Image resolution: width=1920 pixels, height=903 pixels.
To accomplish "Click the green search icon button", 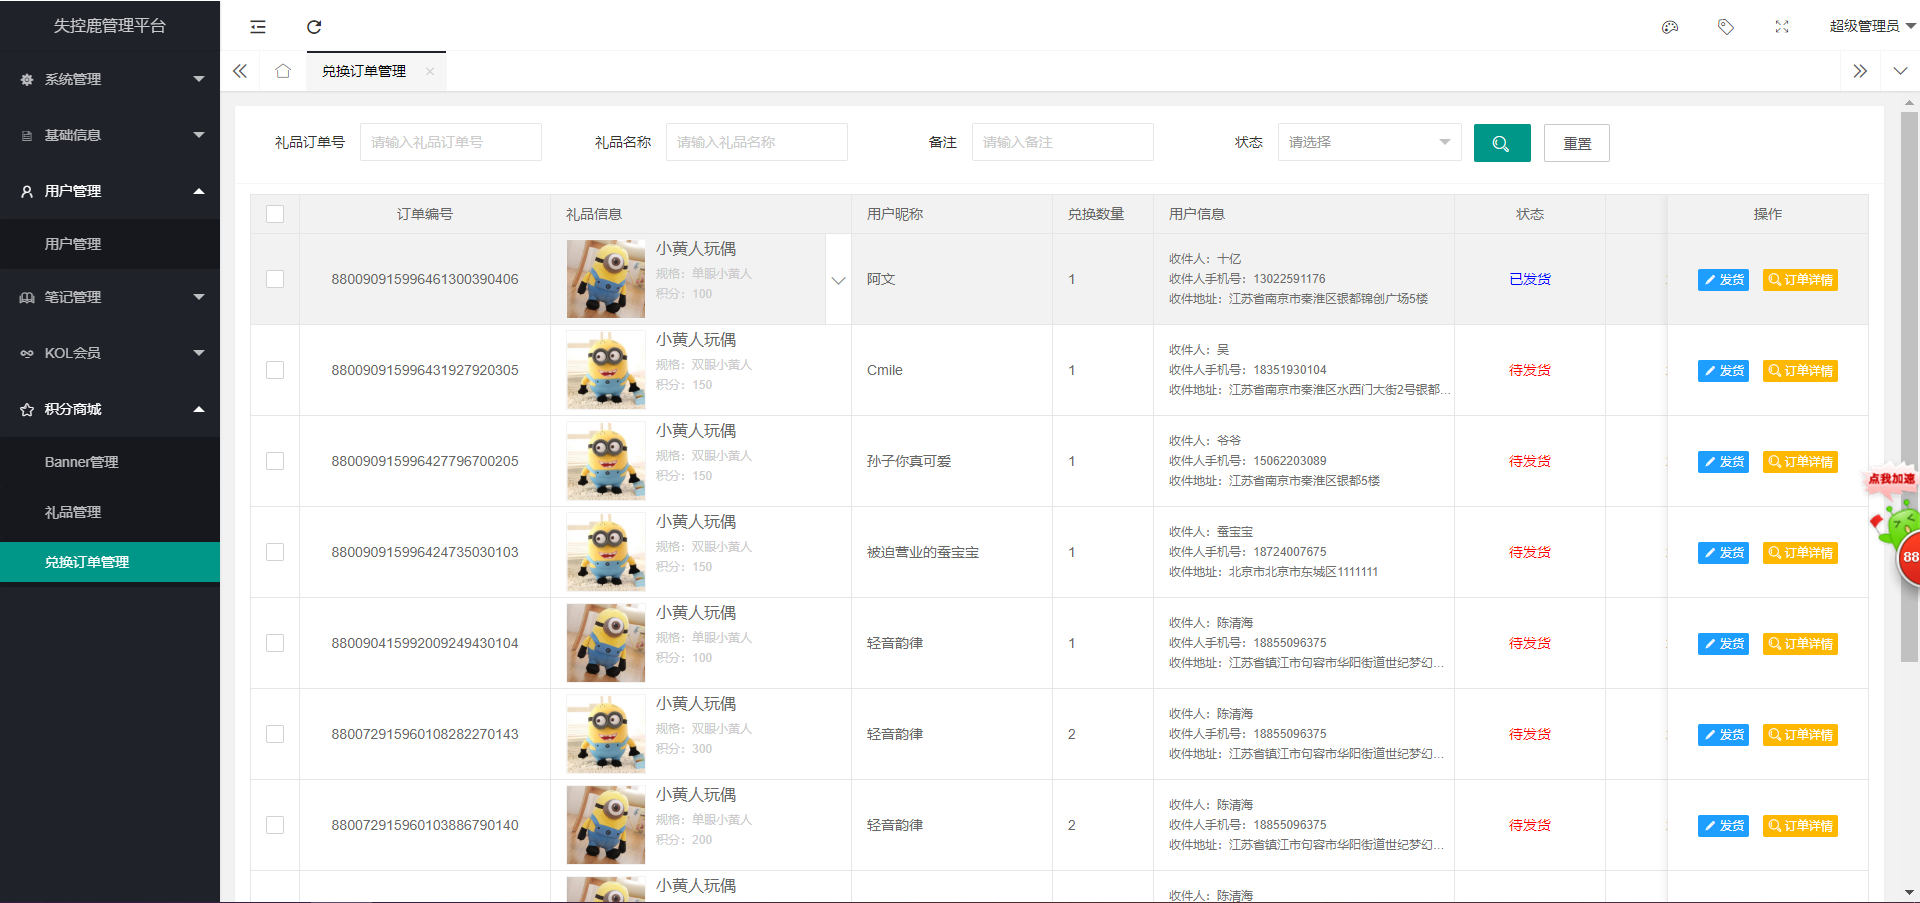I will (1502, 143).
